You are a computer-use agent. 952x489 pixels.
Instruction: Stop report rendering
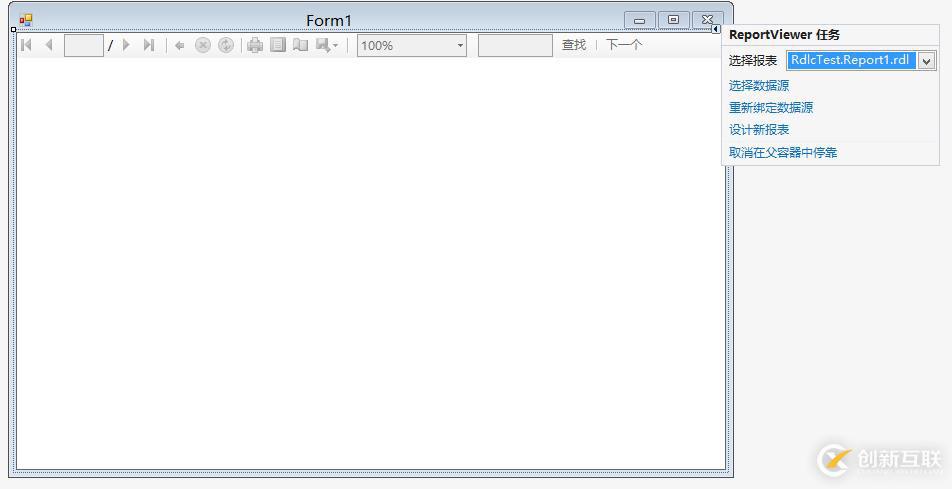203,46
